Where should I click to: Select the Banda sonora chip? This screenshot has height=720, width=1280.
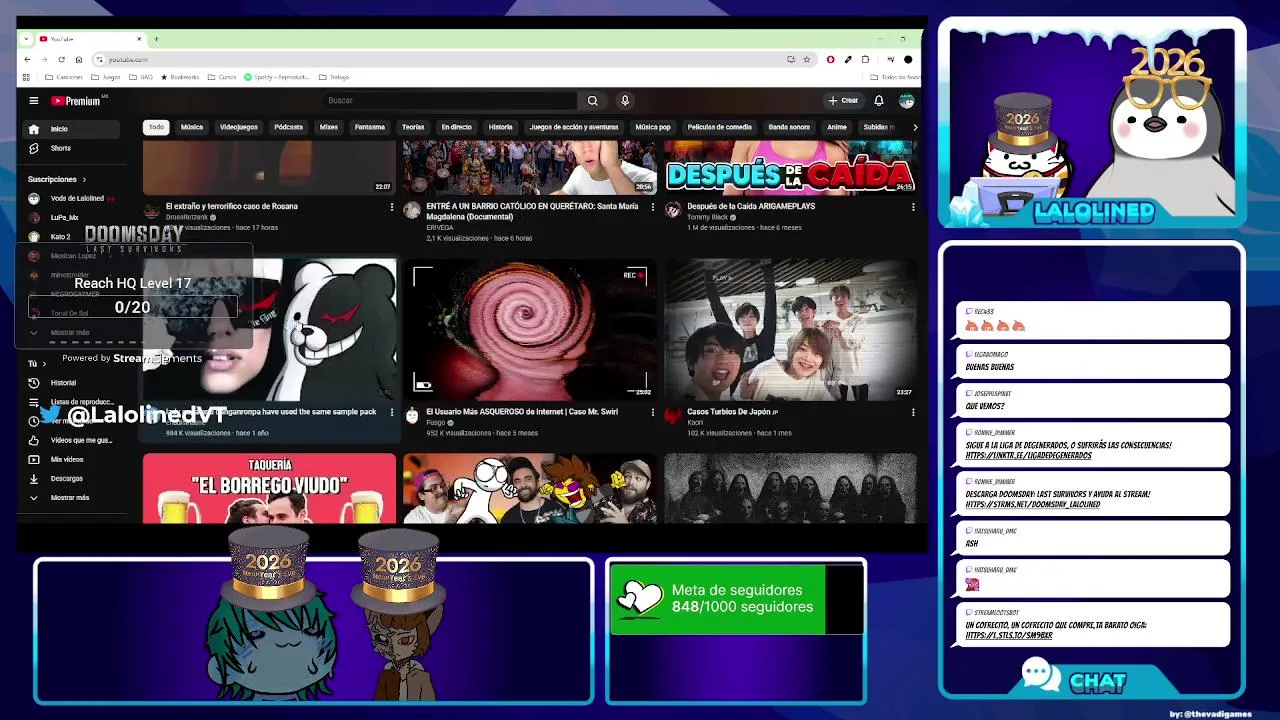point(789,127)
